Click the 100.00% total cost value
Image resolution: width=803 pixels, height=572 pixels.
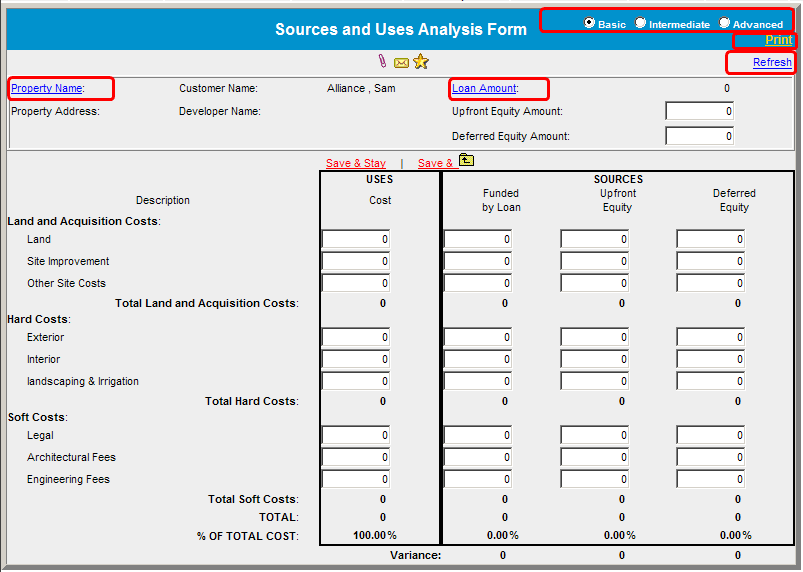[x=375, y=535]
